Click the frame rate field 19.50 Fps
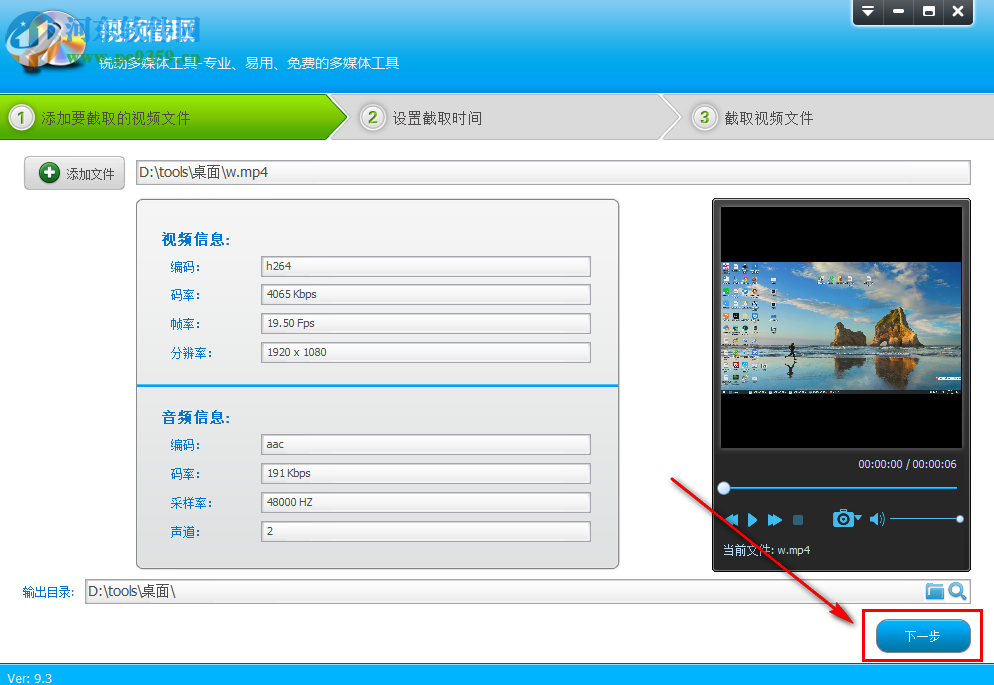The width and height of the screenshot is (994, 685). [x=425, y=323]
